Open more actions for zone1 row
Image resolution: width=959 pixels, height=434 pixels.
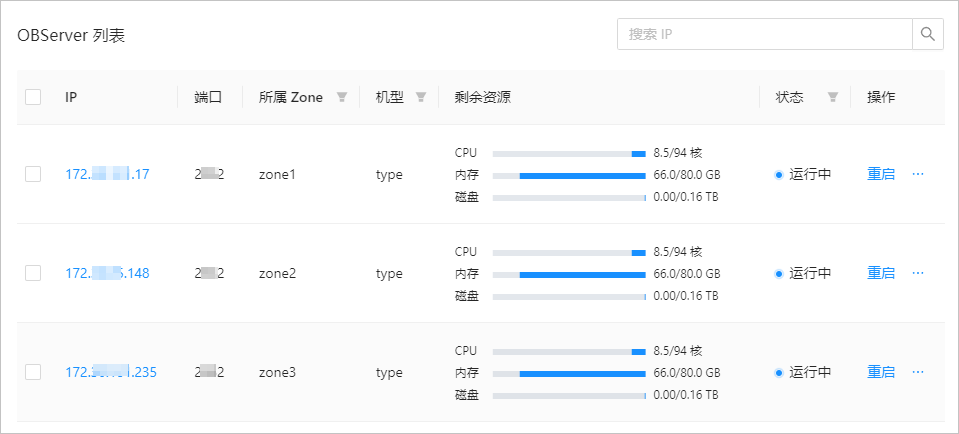(x=917, y=174)
